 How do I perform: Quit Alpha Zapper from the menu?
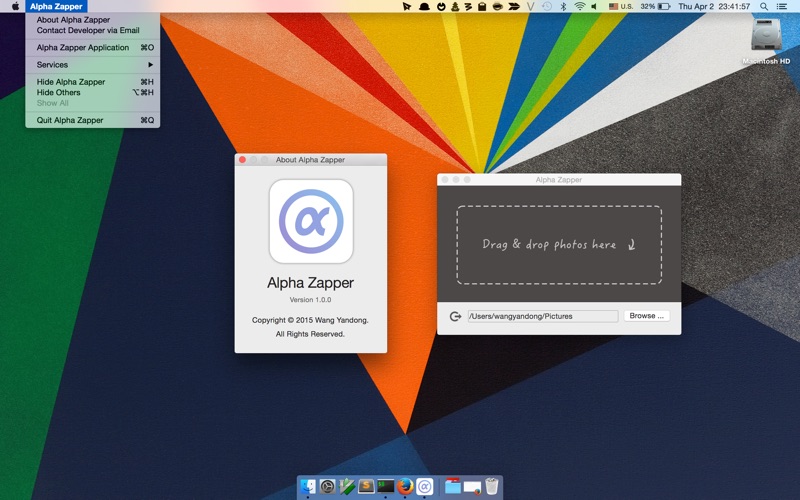92,120
